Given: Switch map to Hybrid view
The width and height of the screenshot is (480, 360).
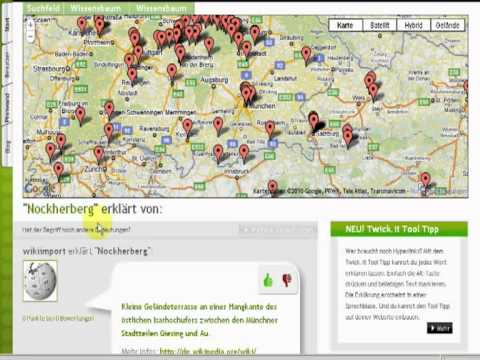Looking at the screenshot, I should click(x=413, y=25).
